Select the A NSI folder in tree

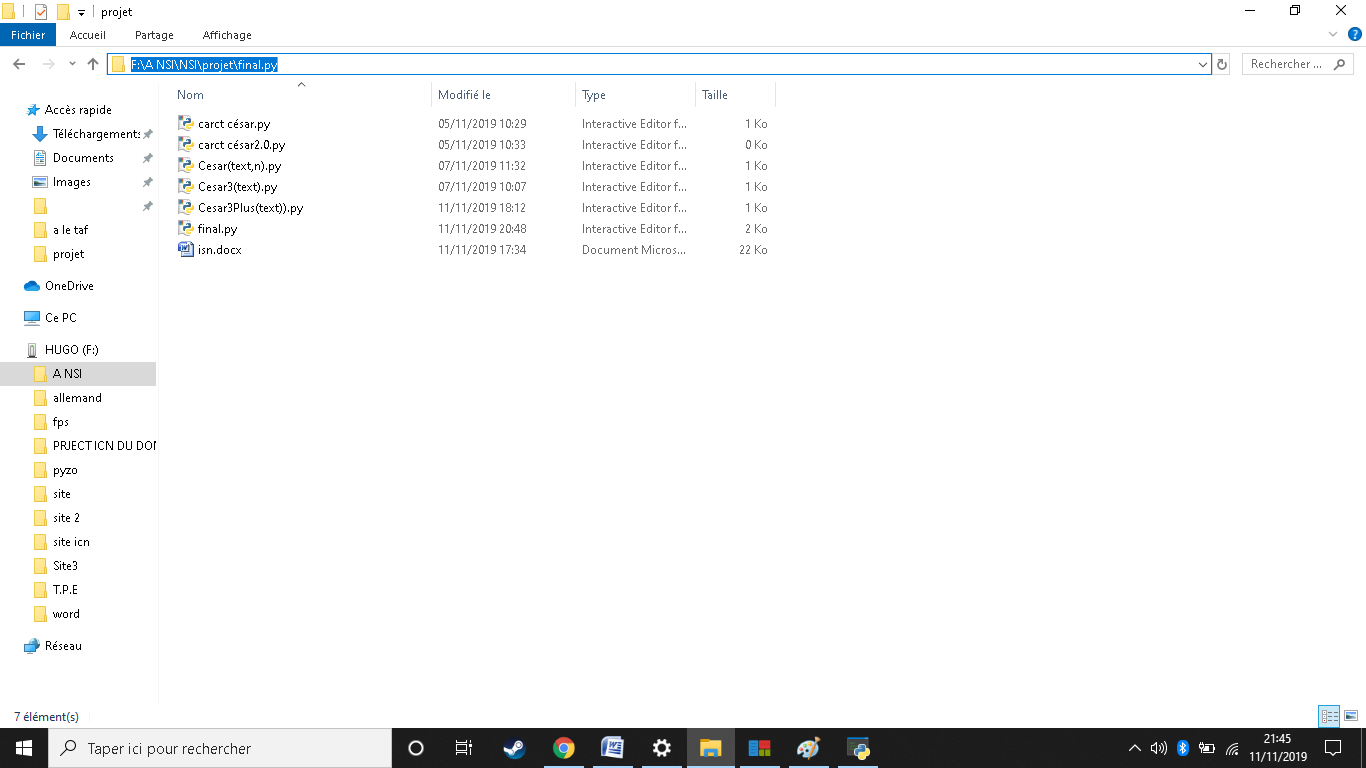78,374
